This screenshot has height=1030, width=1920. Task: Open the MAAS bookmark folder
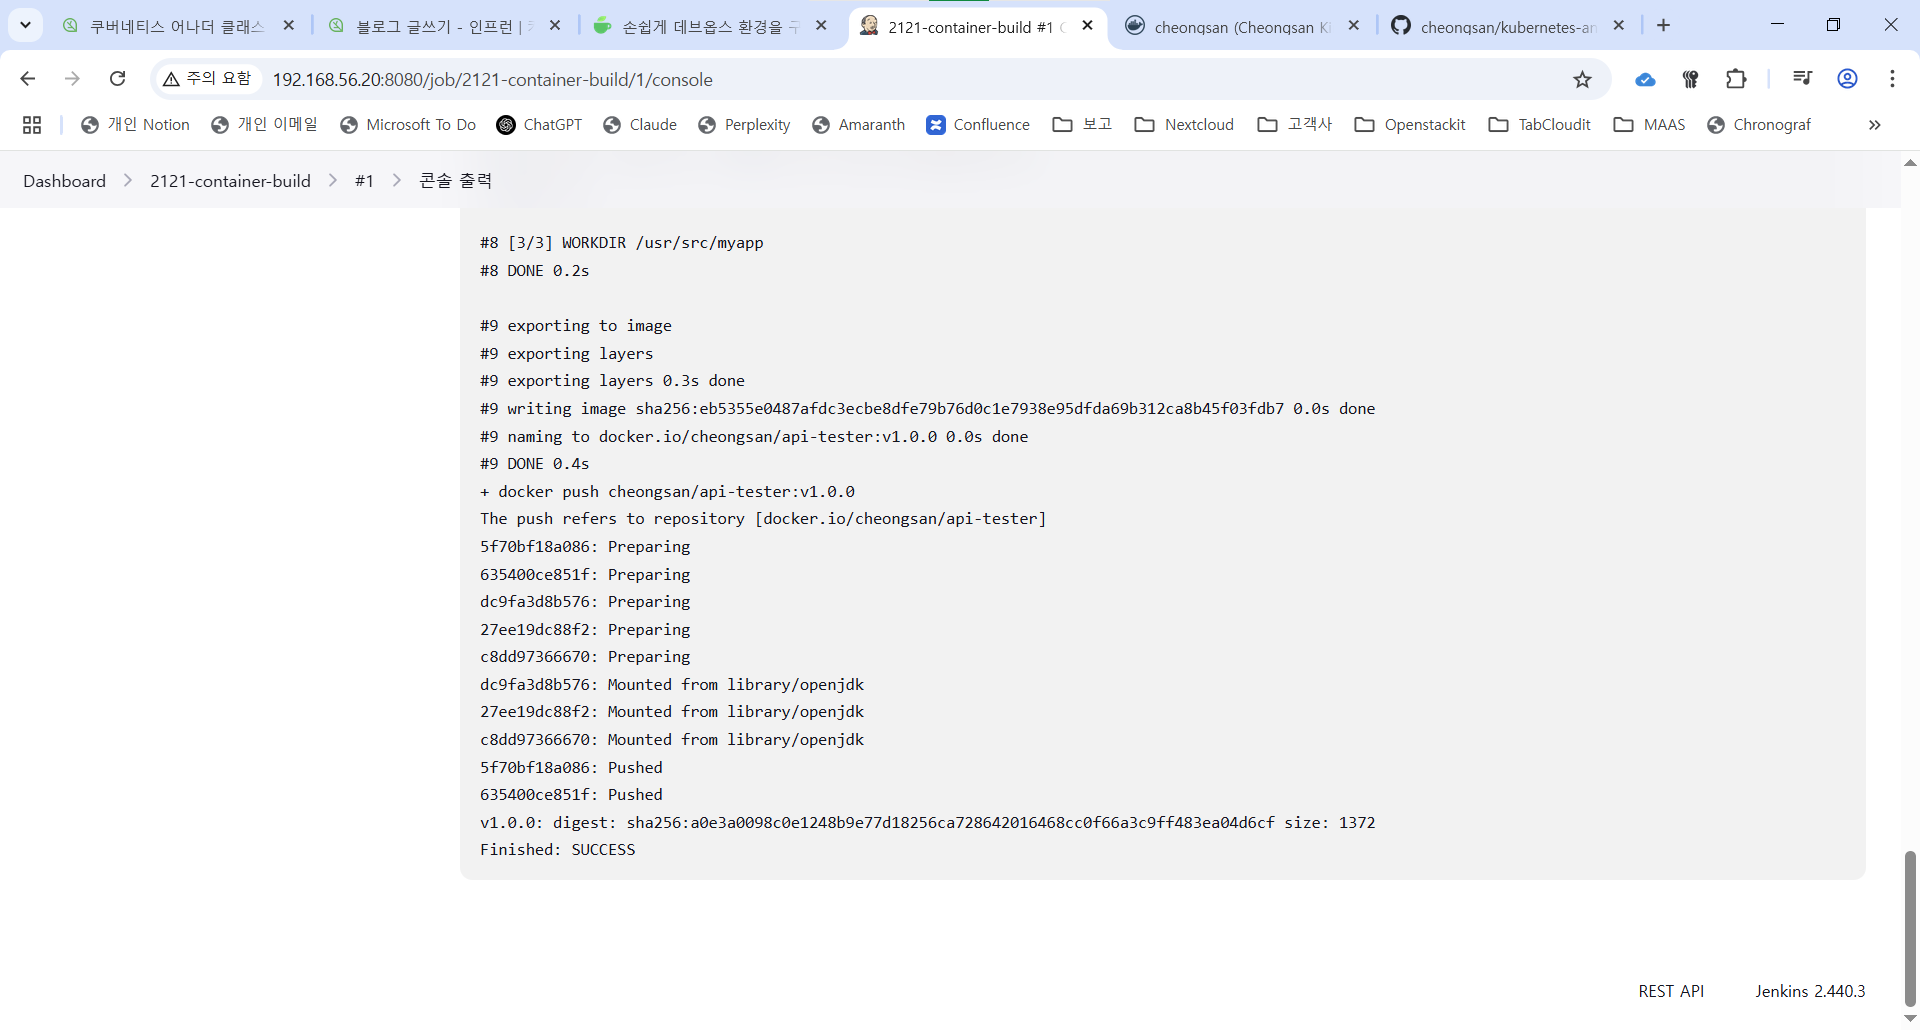1650,125
